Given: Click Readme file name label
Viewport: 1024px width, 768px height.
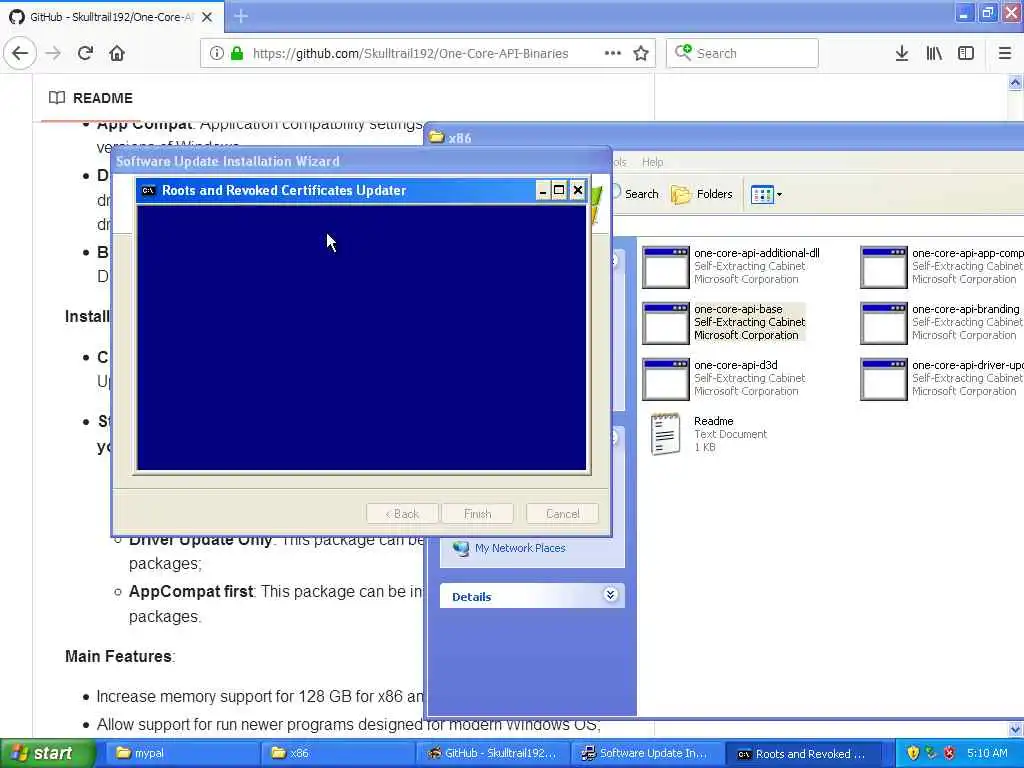Looking at the screenshot, I should click(713, 421).
